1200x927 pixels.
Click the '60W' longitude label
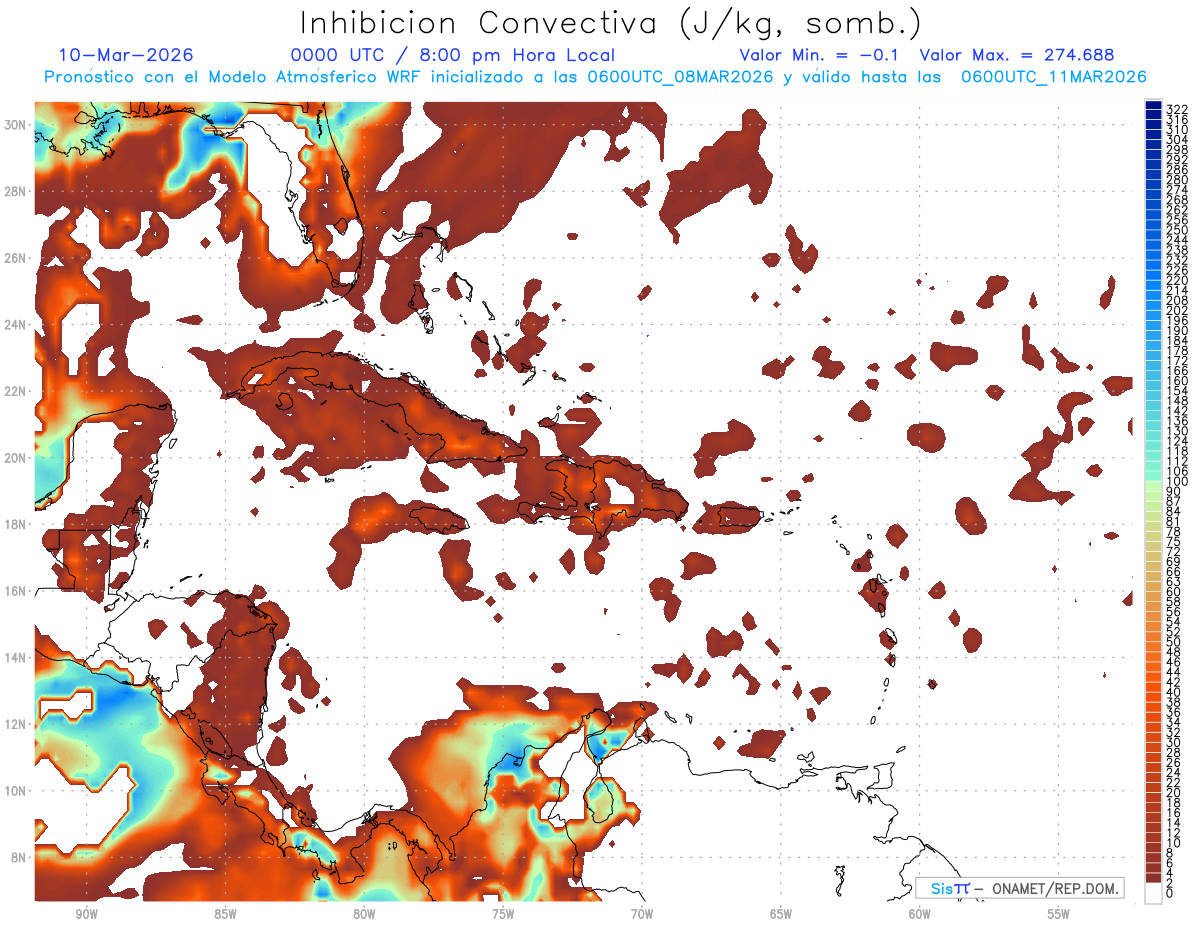point(920,914)
